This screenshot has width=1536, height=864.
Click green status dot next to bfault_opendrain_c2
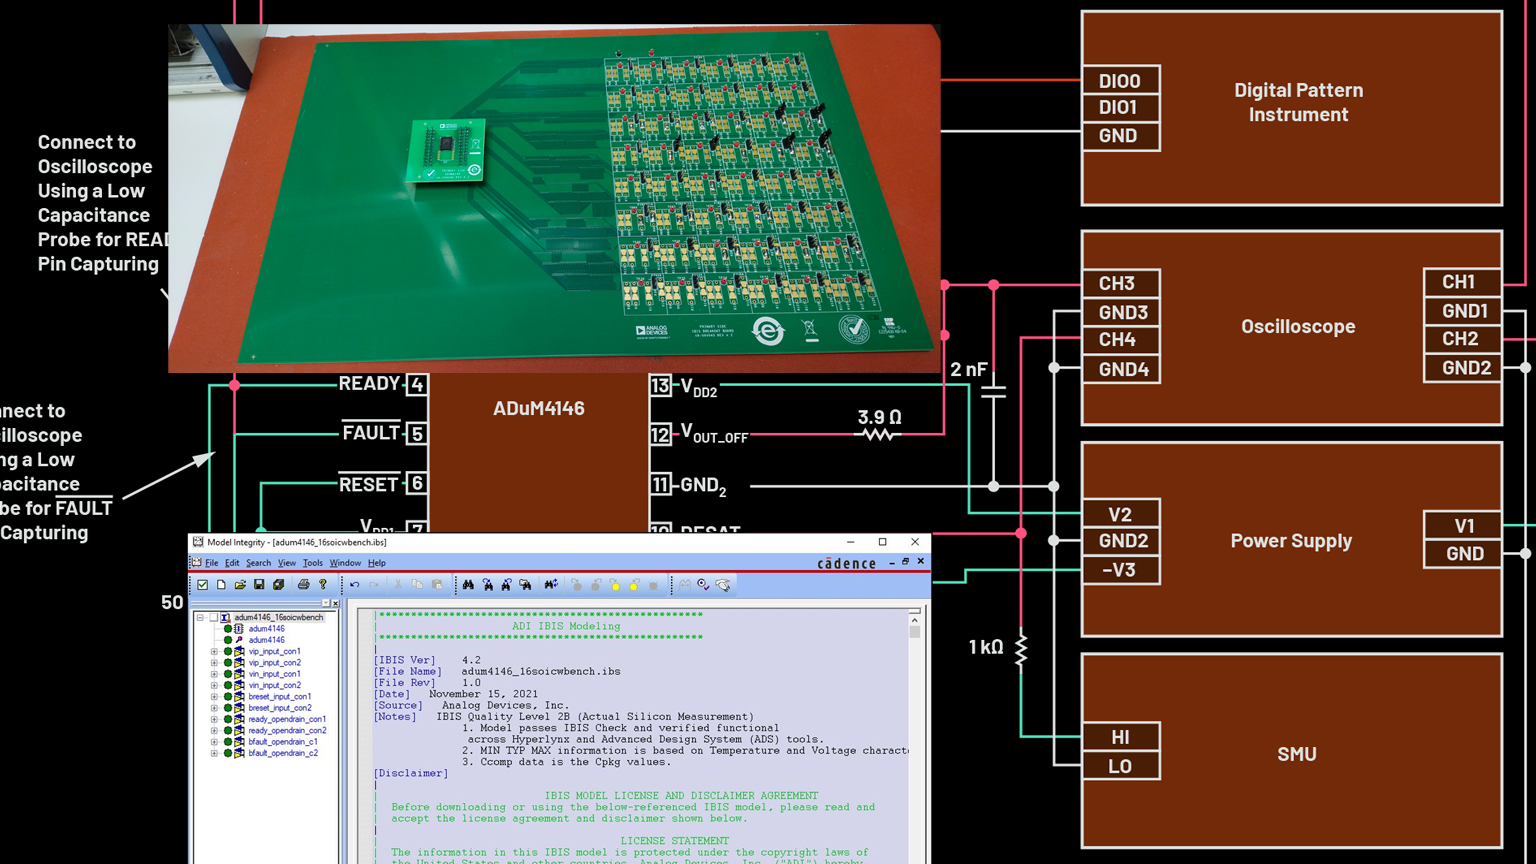(228, 754)
